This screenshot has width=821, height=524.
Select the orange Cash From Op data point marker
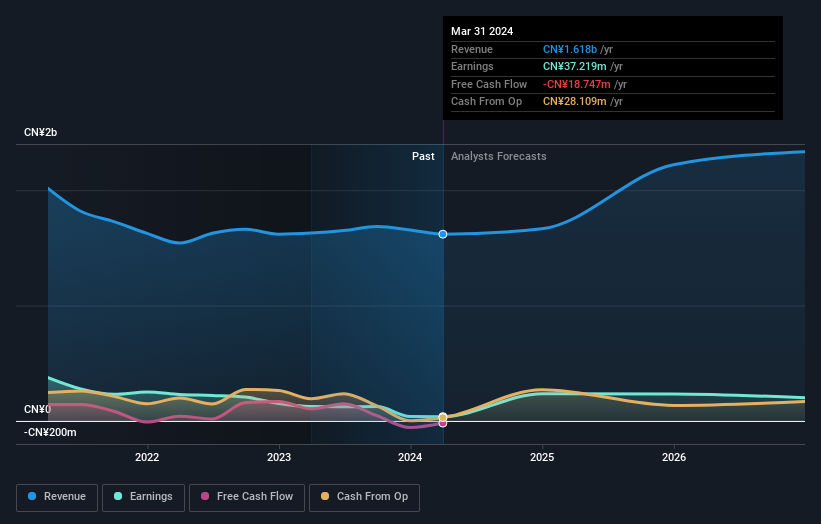click(x=443, y=417)
